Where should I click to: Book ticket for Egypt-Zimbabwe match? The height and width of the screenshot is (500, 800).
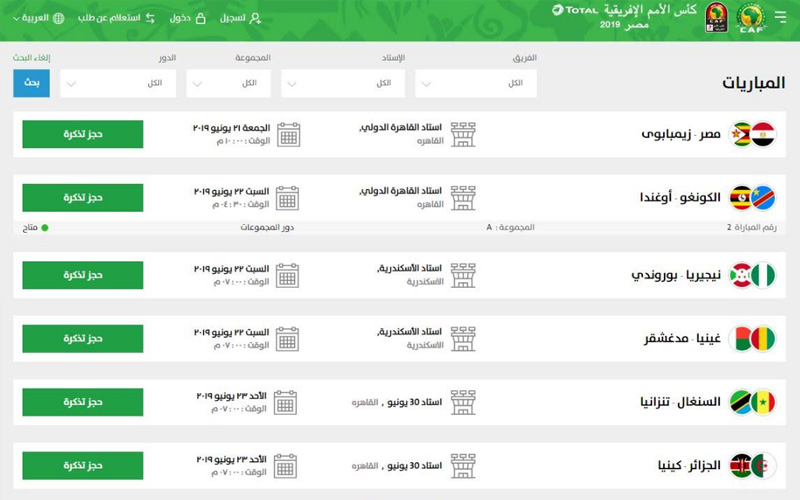pos(83,134)
